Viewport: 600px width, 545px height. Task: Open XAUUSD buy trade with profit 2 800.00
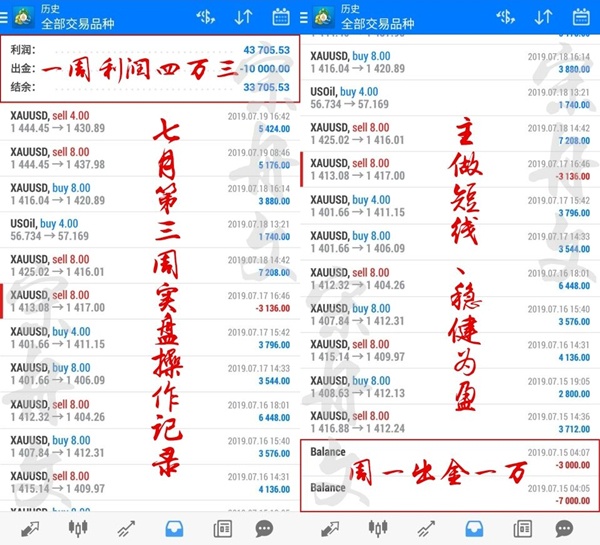pyautogui.click(x=450, y=387)
